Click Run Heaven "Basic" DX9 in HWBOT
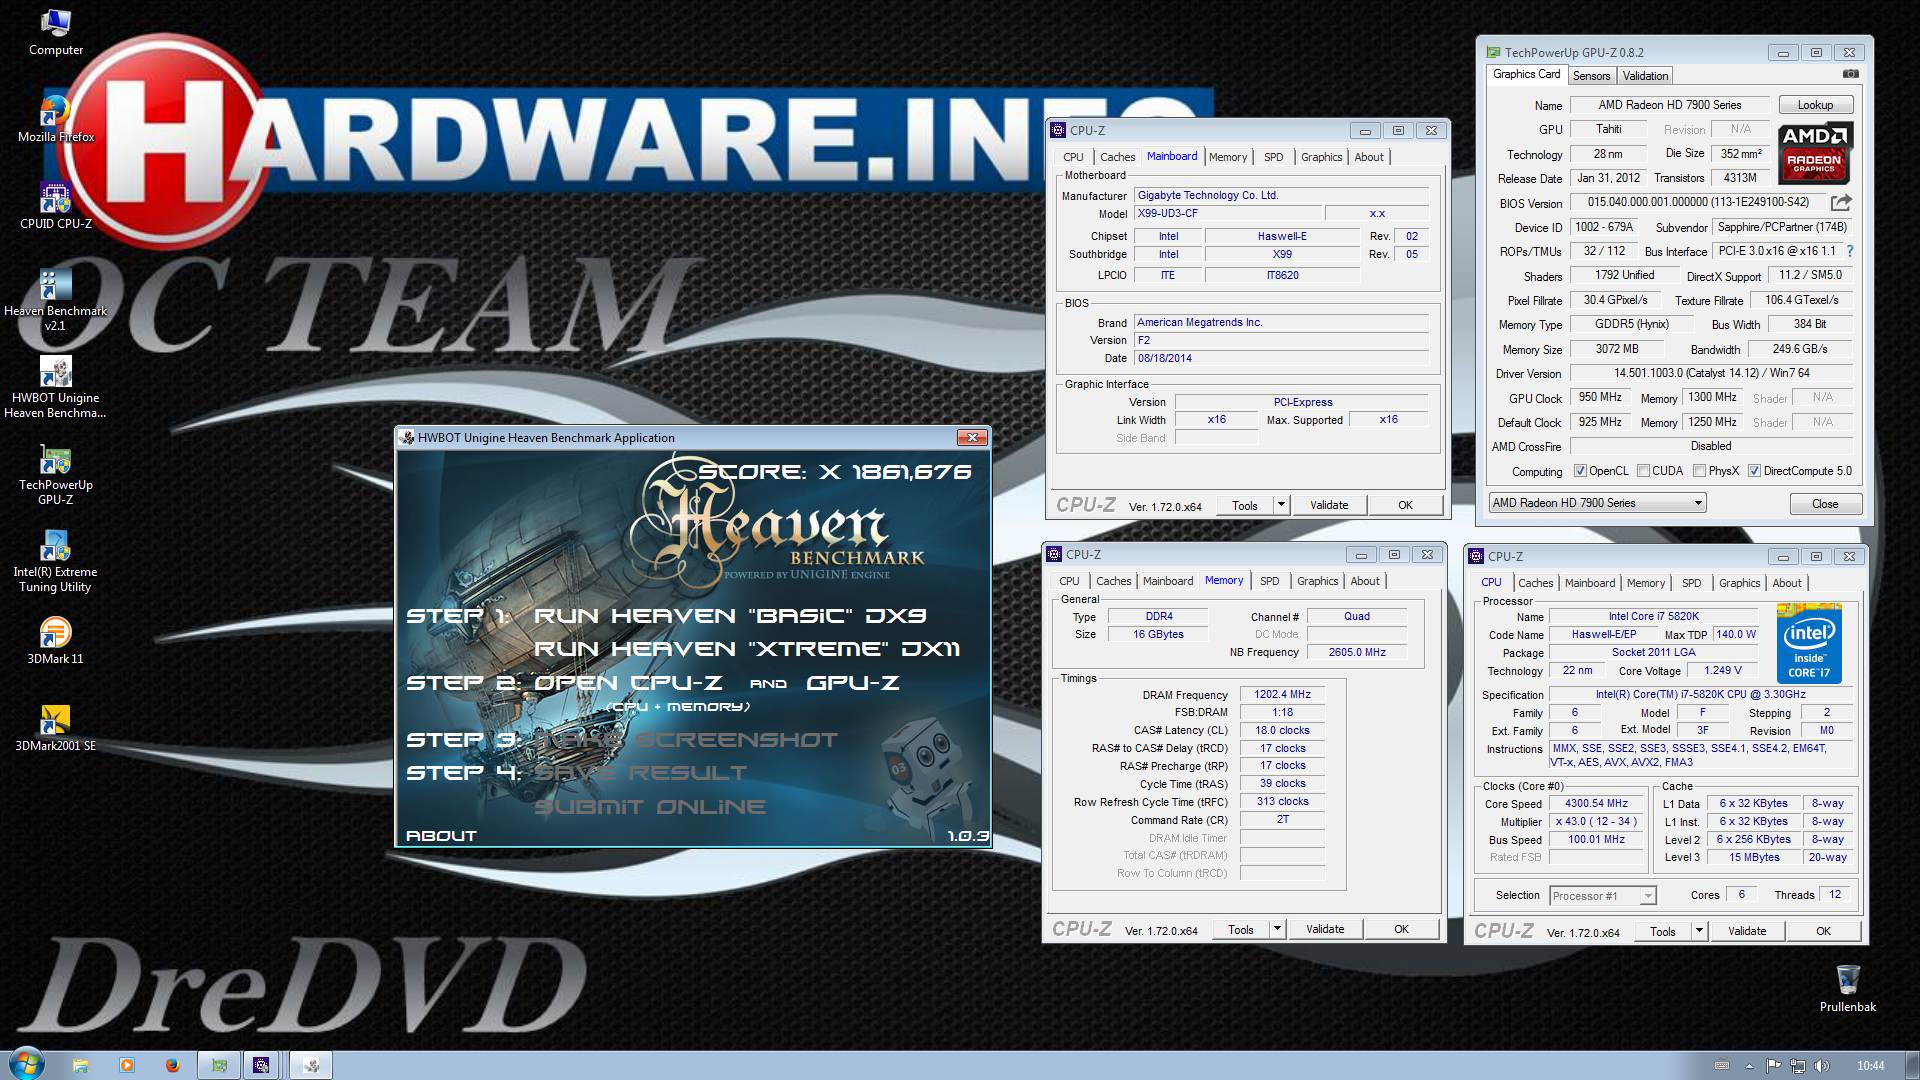The width and height of the screenshot is (1920, 1080). pyautogui.click(x=730, y=616)
